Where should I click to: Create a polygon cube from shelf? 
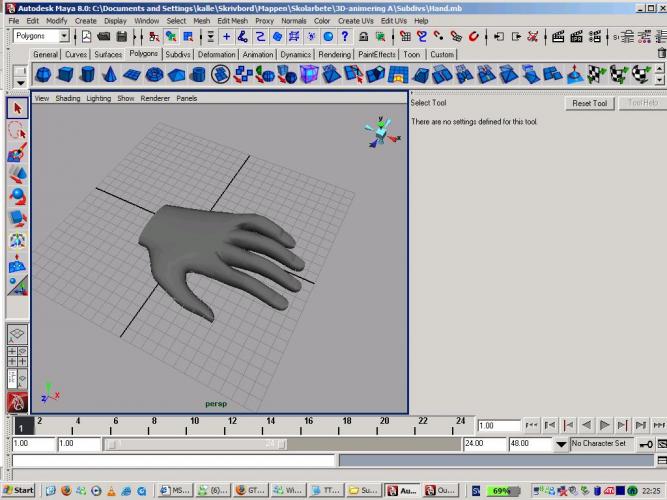[65, 74]
